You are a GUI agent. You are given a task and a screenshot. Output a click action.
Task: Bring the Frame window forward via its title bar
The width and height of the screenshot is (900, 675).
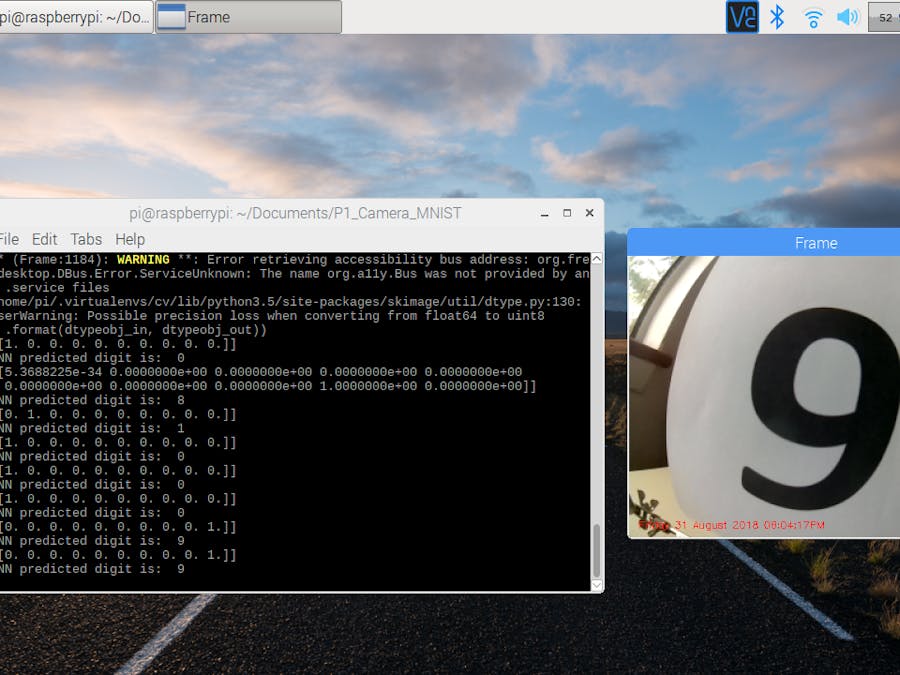tap(816, 242)
